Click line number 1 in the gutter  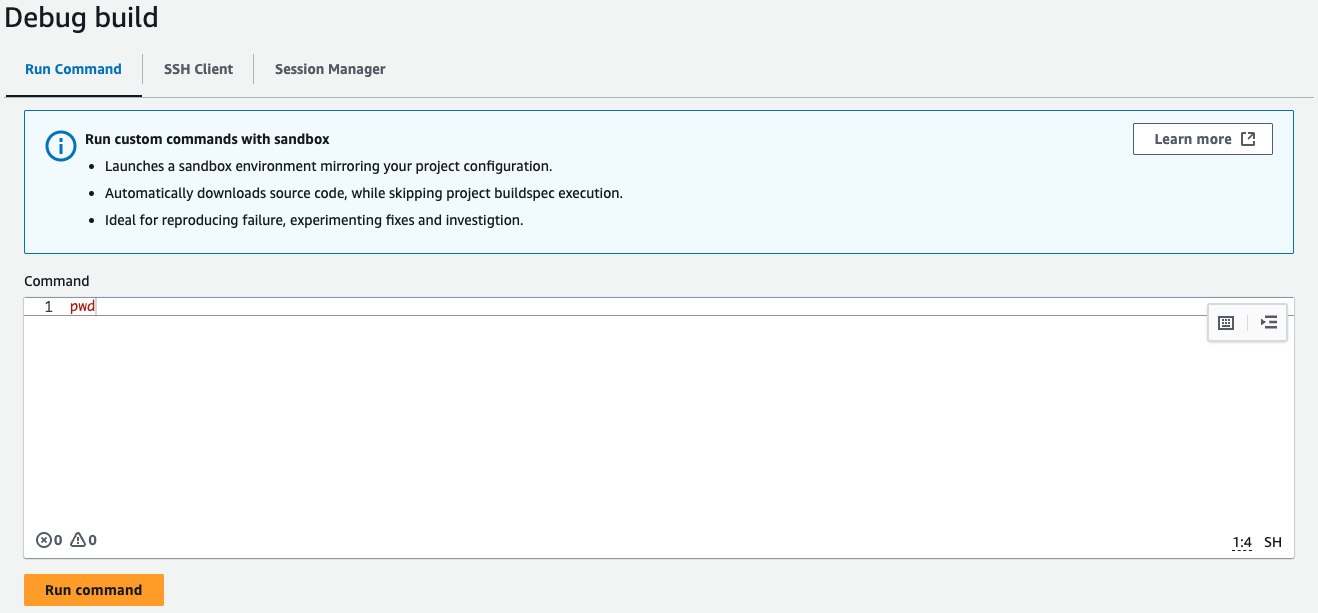click(x=48, y=307)
